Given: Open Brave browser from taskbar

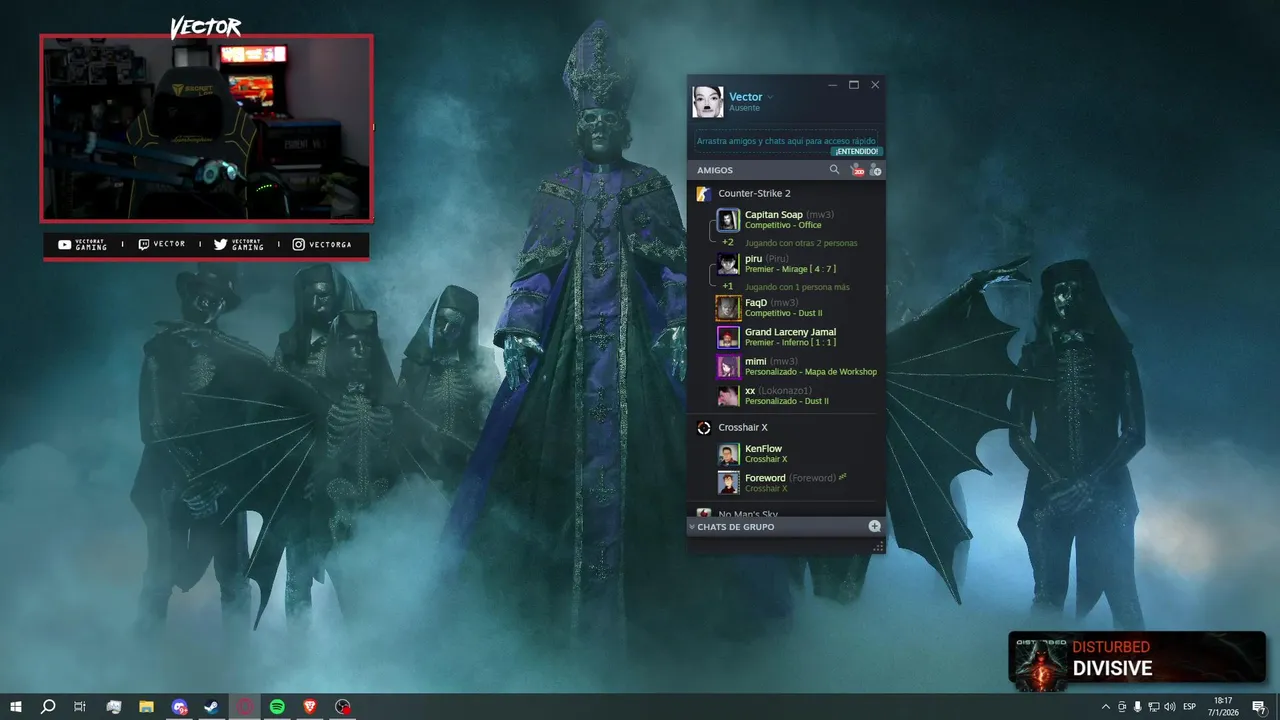Looking at the screenshot, I should (x=310, y=706).
